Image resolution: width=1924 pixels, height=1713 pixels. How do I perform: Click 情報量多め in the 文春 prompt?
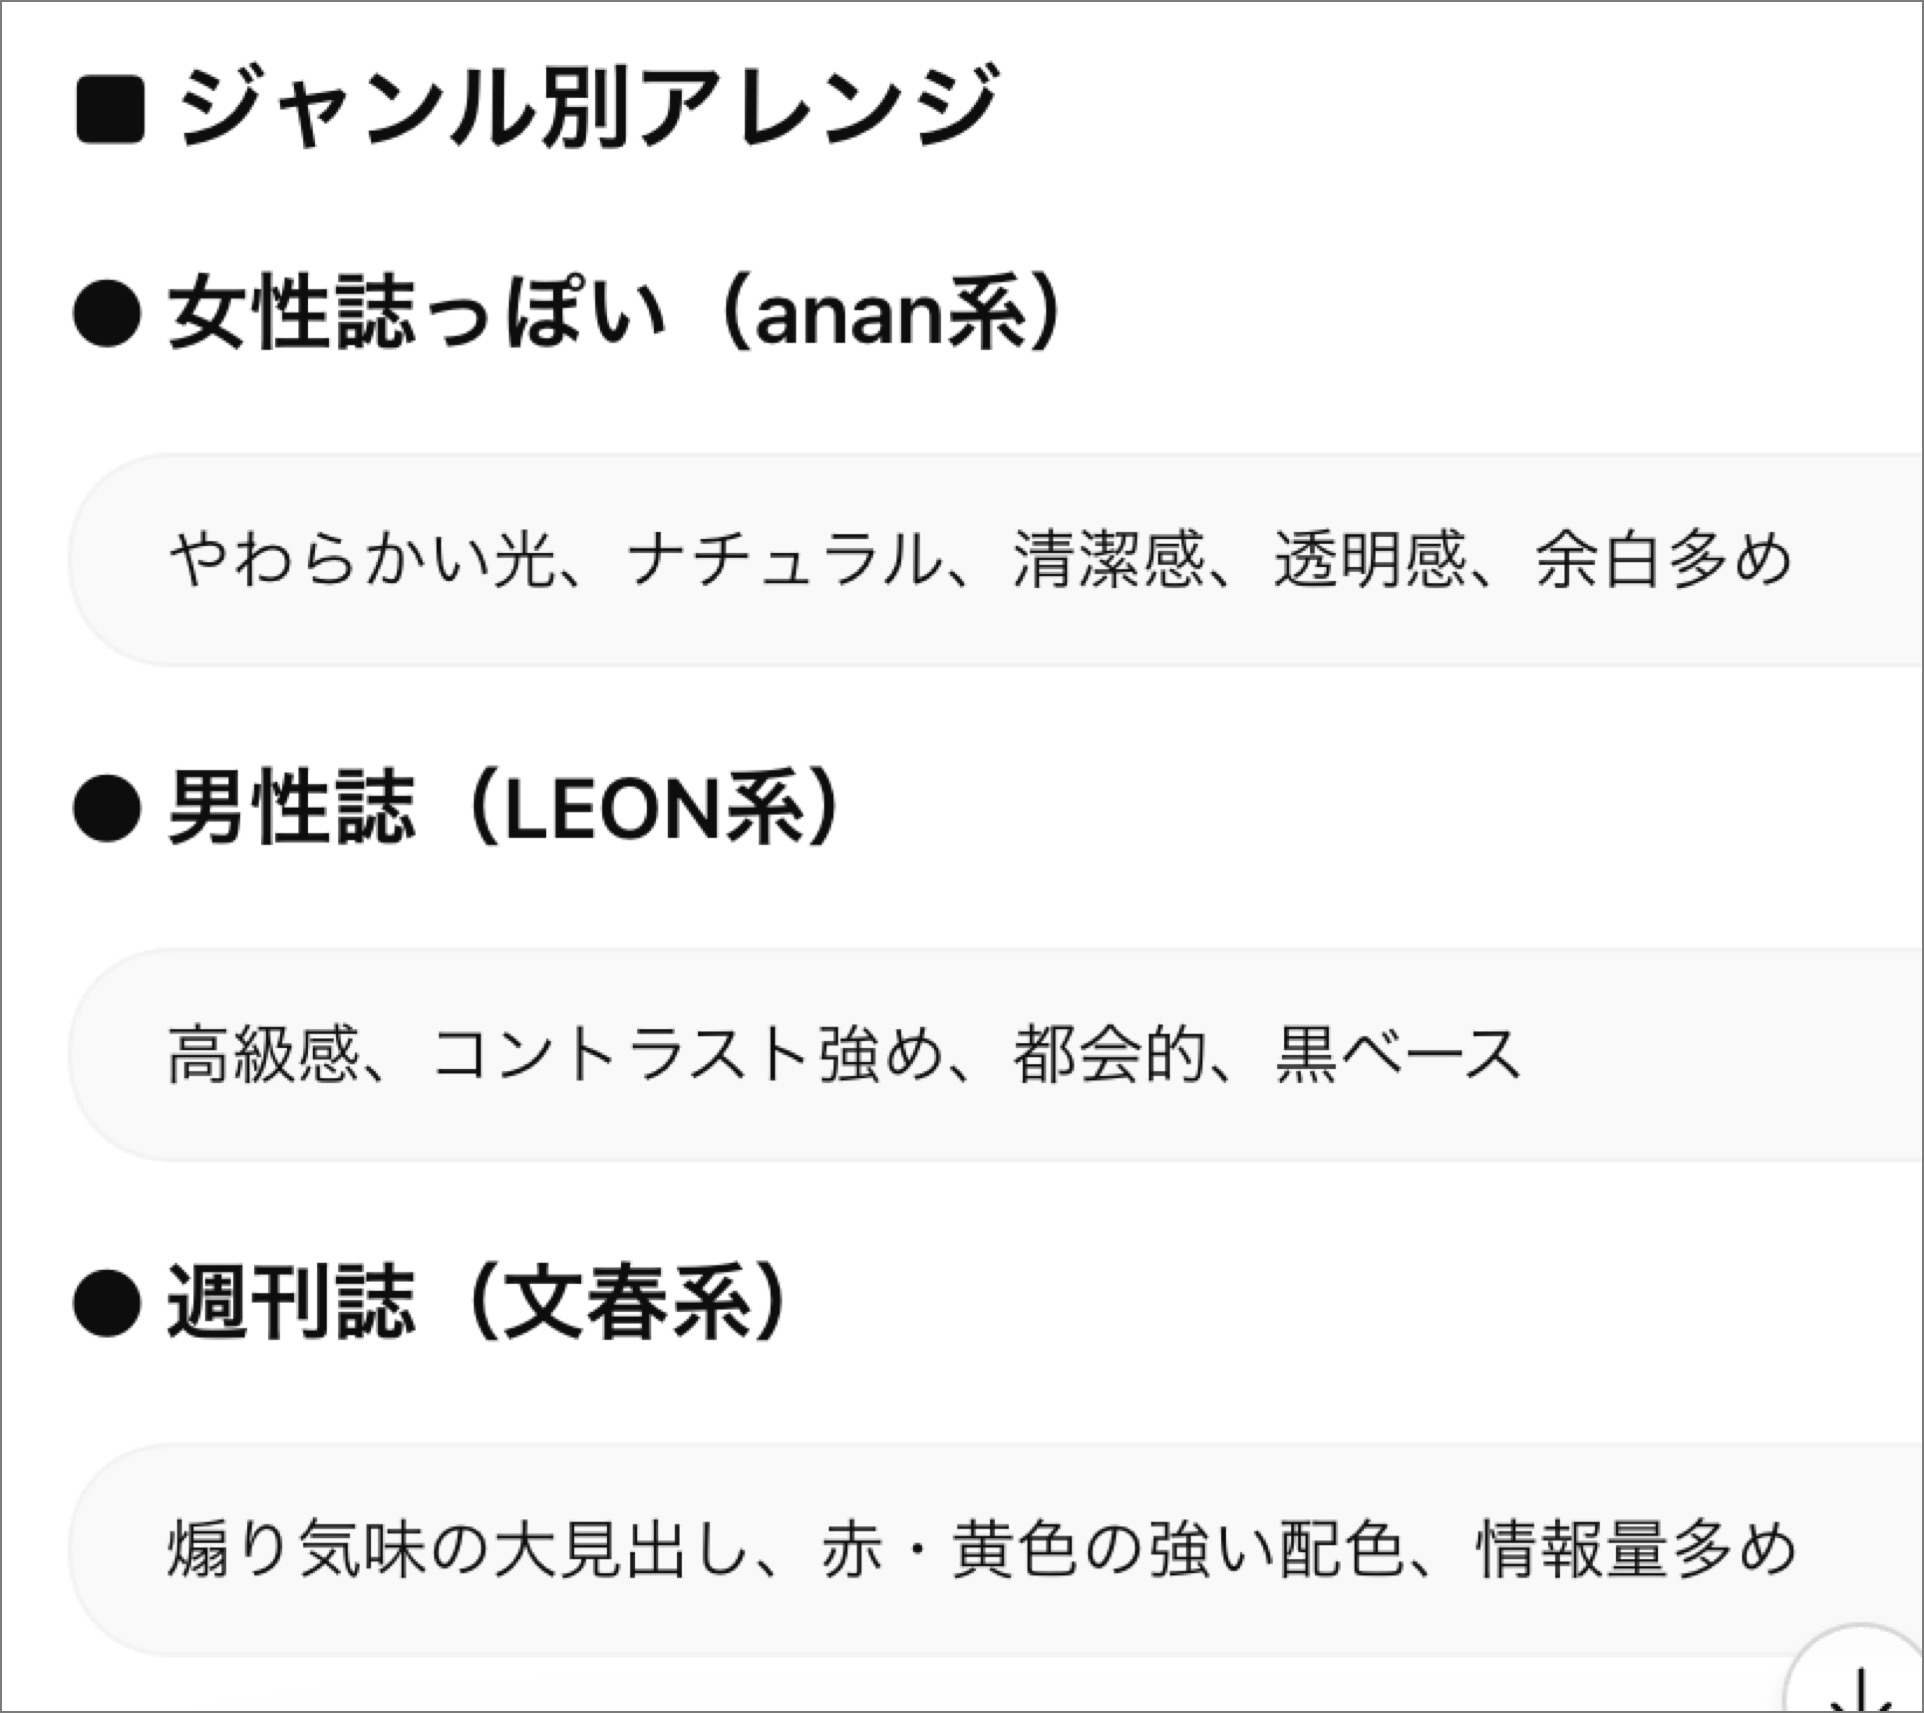(x=1636, y=1549)
